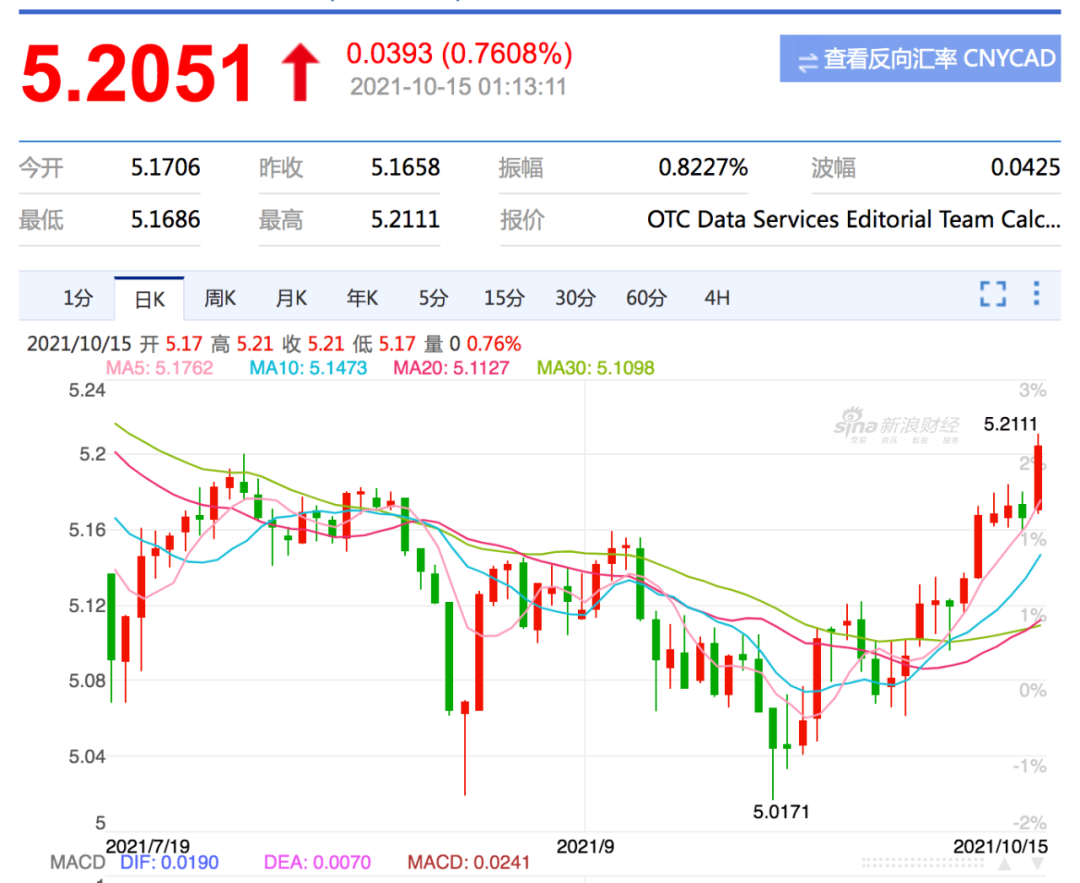Choose the 15分 interval tab
Viewport: 1080px width, 883px height.
[x=504, y=298]
